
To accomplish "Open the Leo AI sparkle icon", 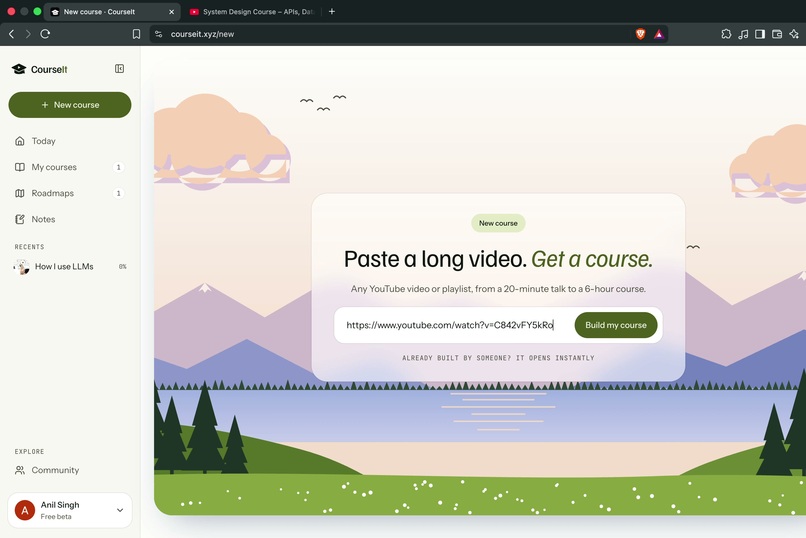I will tap(794, 34).
